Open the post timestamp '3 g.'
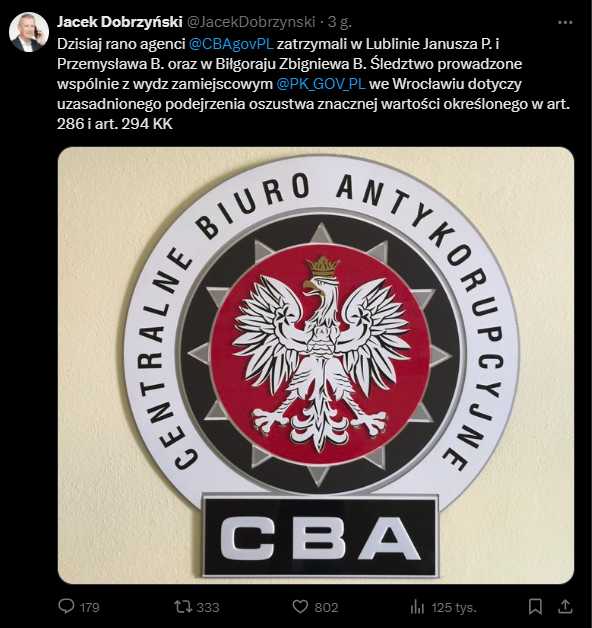Screen dimensions: 592x628 pos(340,22)
